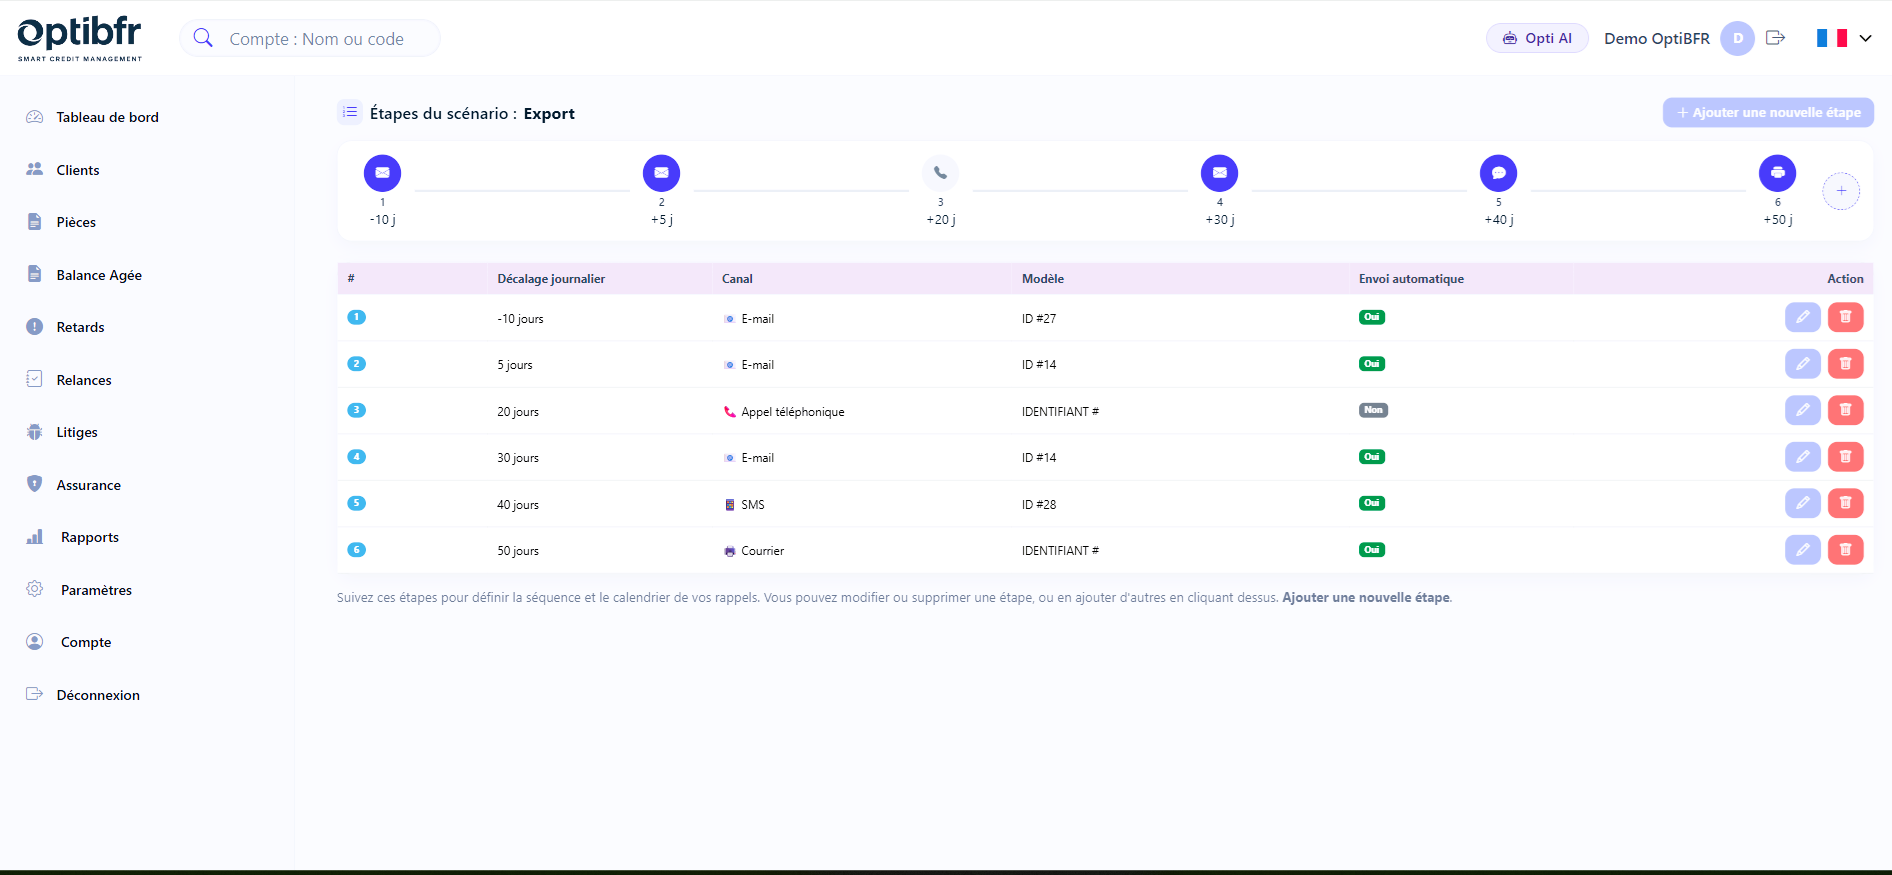Open Relances in the sidebar
The height and width of the screenshot is (875, 1892).
click(x=84, y=380)
